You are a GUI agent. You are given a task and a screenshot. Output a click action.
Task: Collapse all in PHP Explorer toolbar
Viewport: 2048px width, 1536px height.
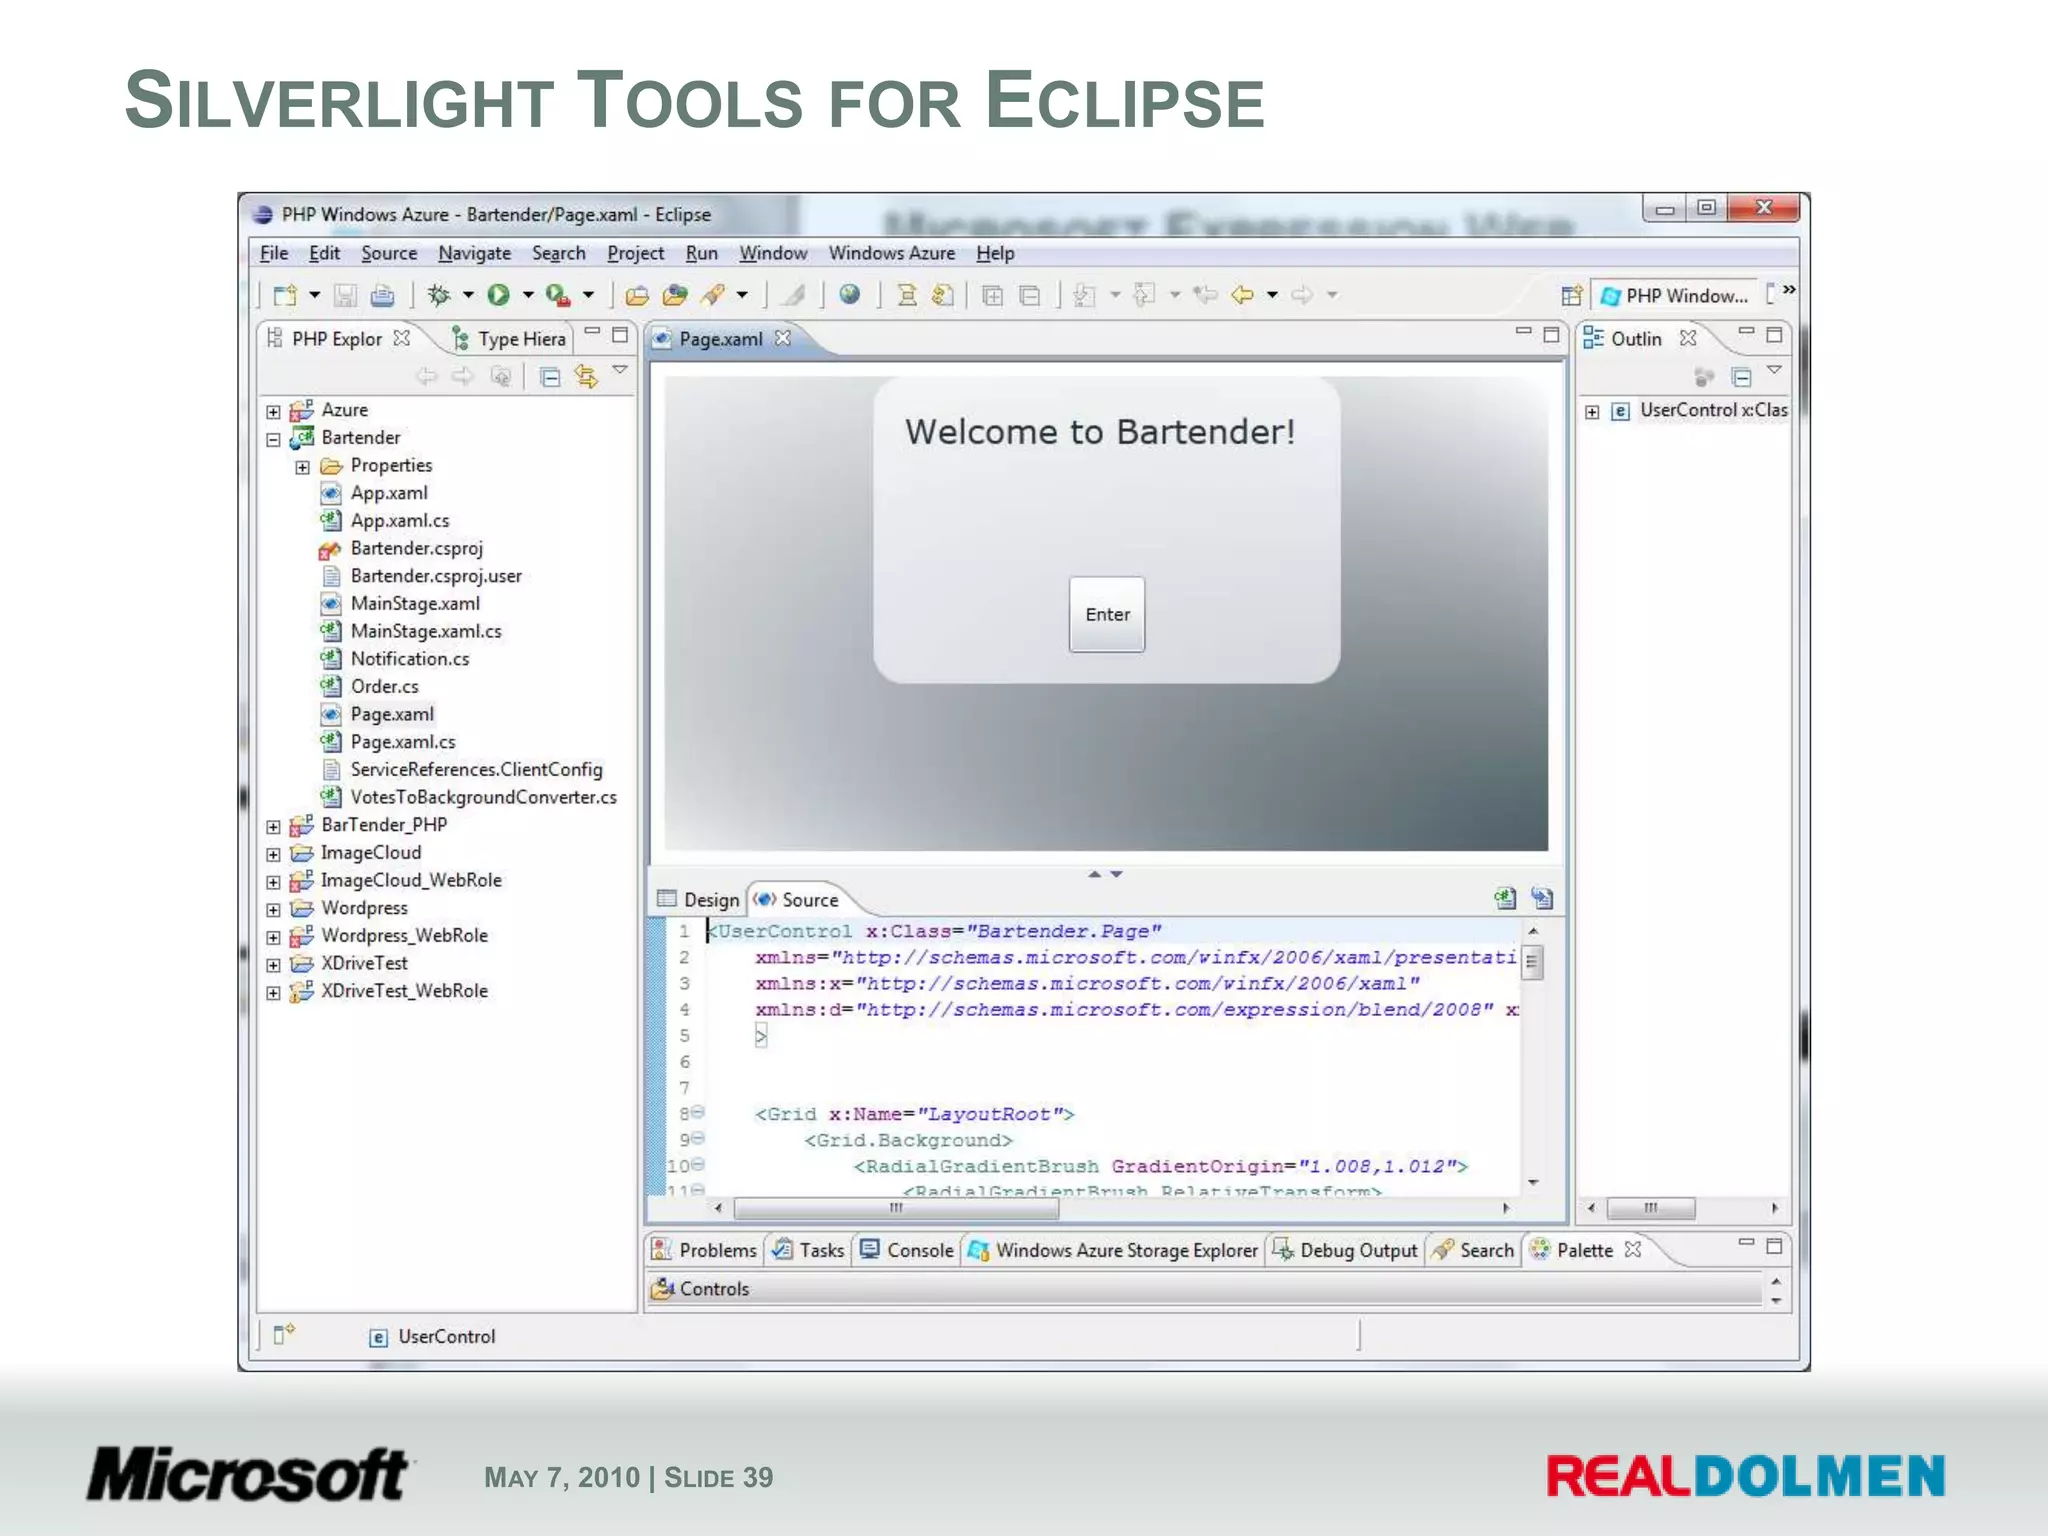550,377
